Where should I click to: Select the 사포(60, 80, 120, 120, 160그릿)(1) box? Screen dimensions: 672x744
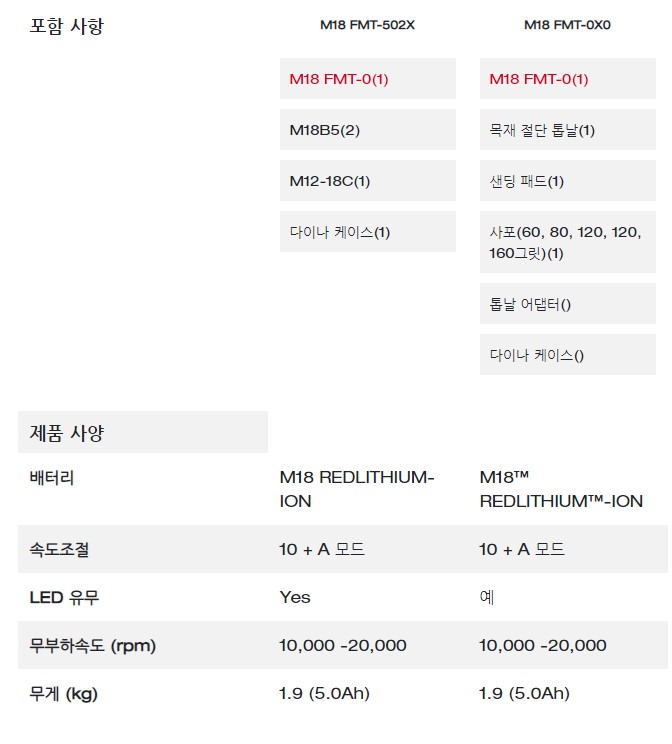pos(568,242)
